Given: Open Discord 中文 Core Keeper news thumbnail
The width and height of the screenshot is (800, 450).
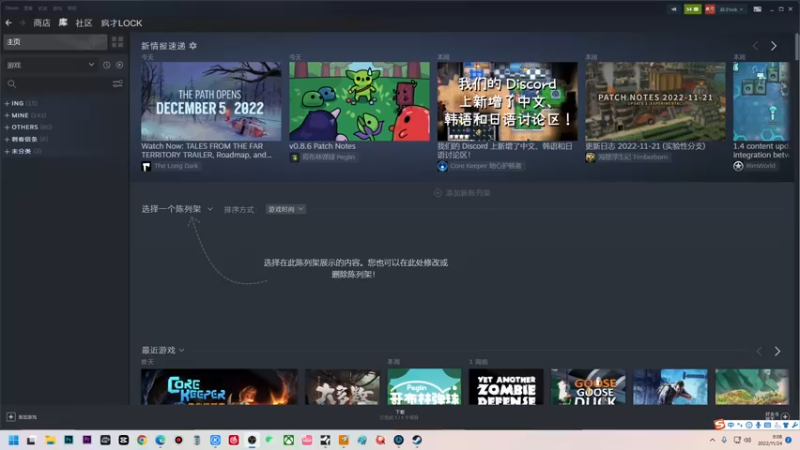Looking at the screenshot, I should click(x=507, y=102).
